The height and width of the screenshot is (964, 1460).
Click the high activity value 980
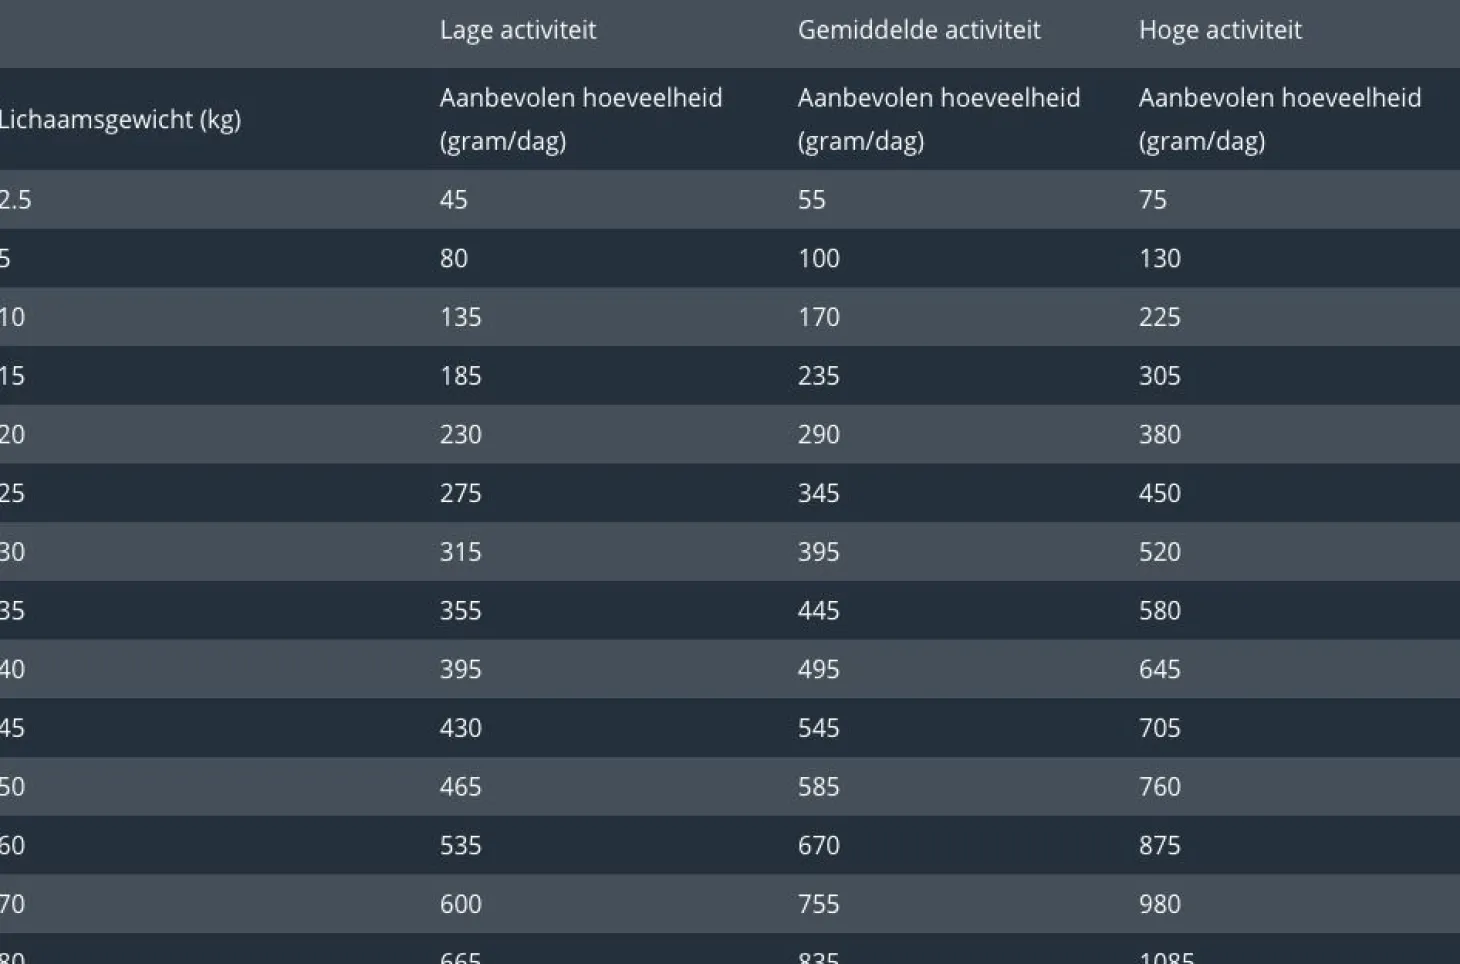1159,904
